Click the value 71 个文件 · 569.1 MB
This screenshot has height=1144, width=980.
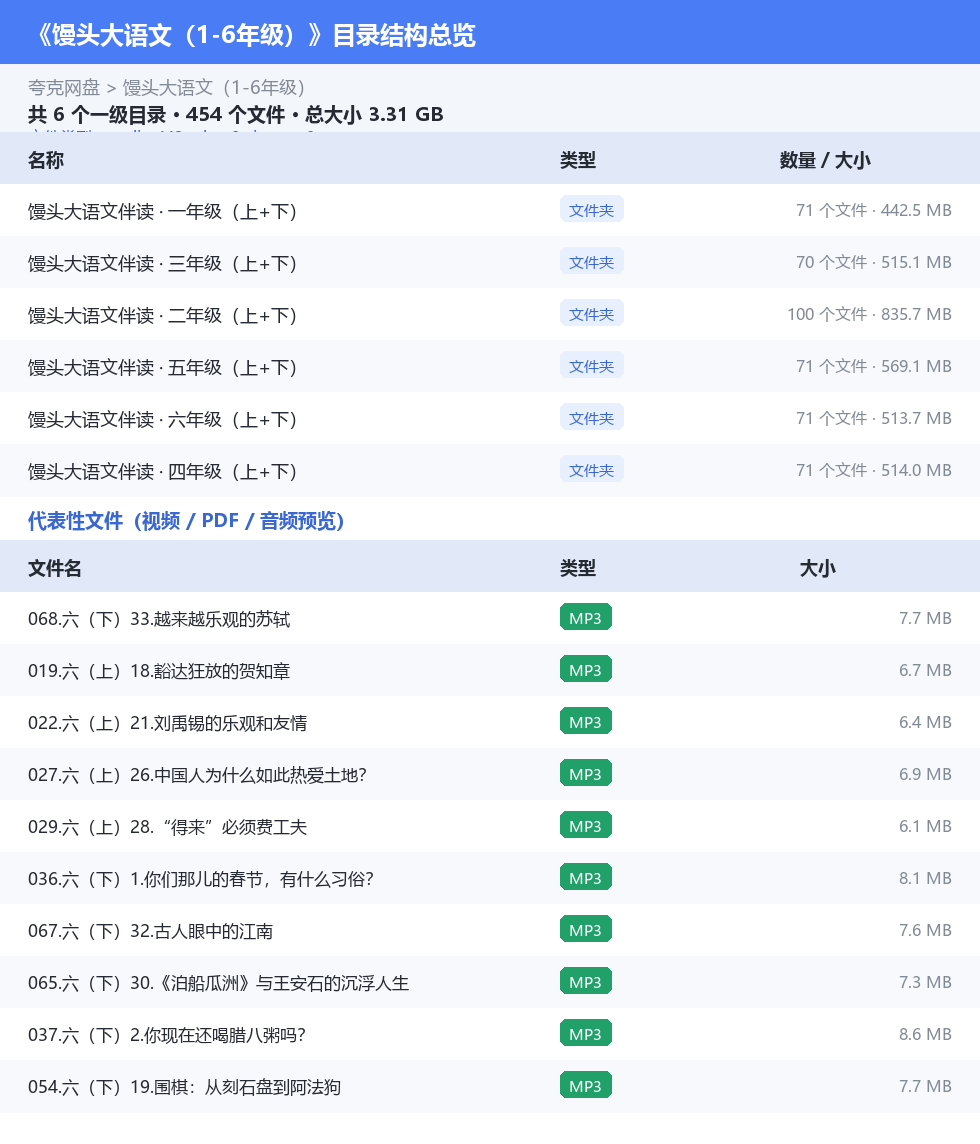873,366
